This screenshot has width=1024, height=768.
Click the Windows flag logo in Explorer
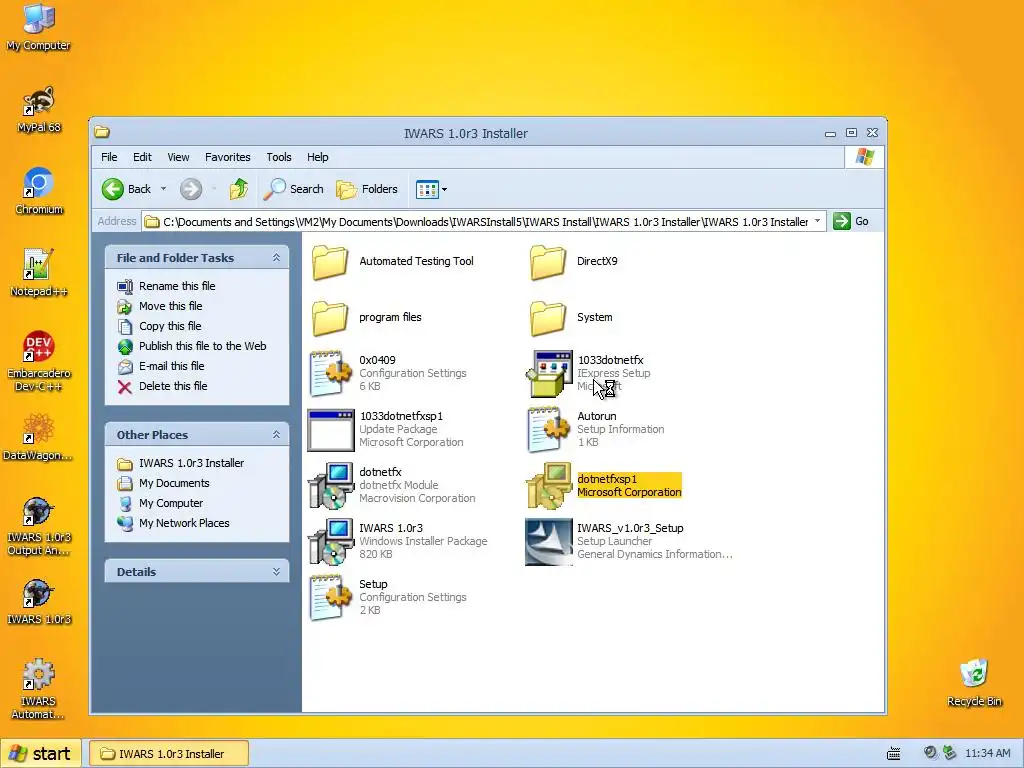[865, 157]
